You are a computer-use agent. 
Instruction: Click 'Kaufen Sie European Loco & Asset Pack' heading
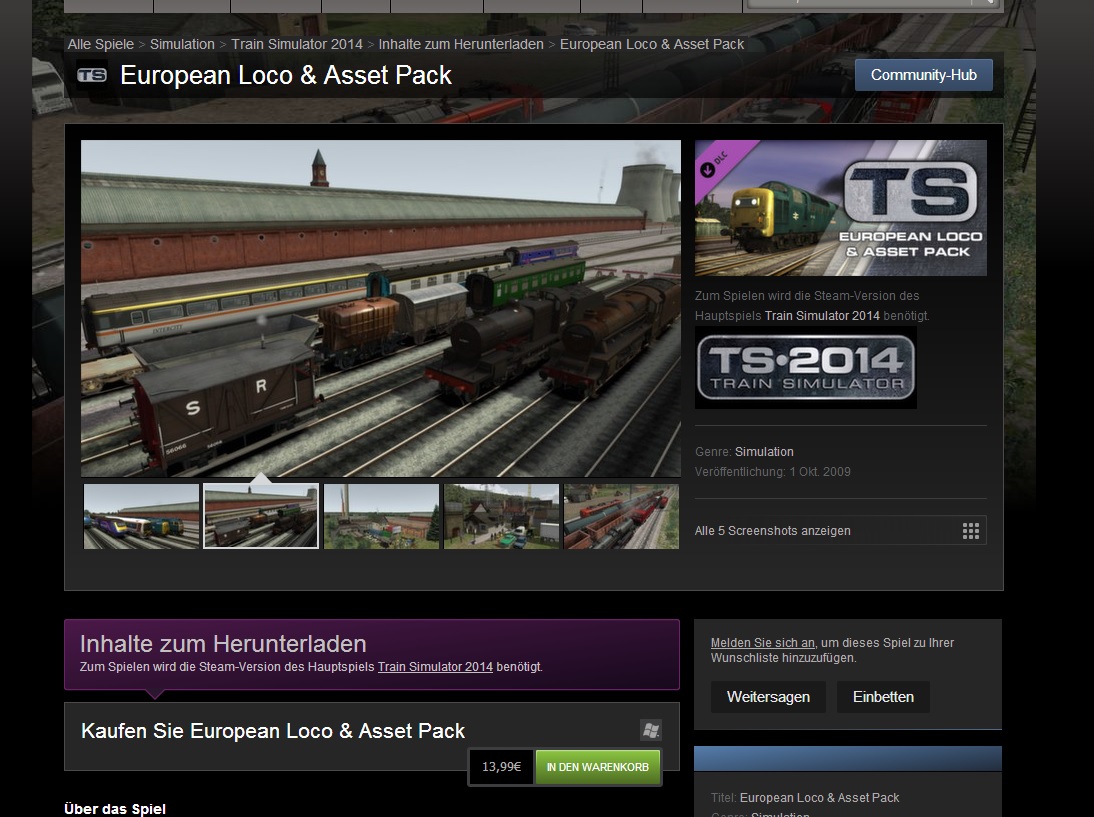coord(273,730)
